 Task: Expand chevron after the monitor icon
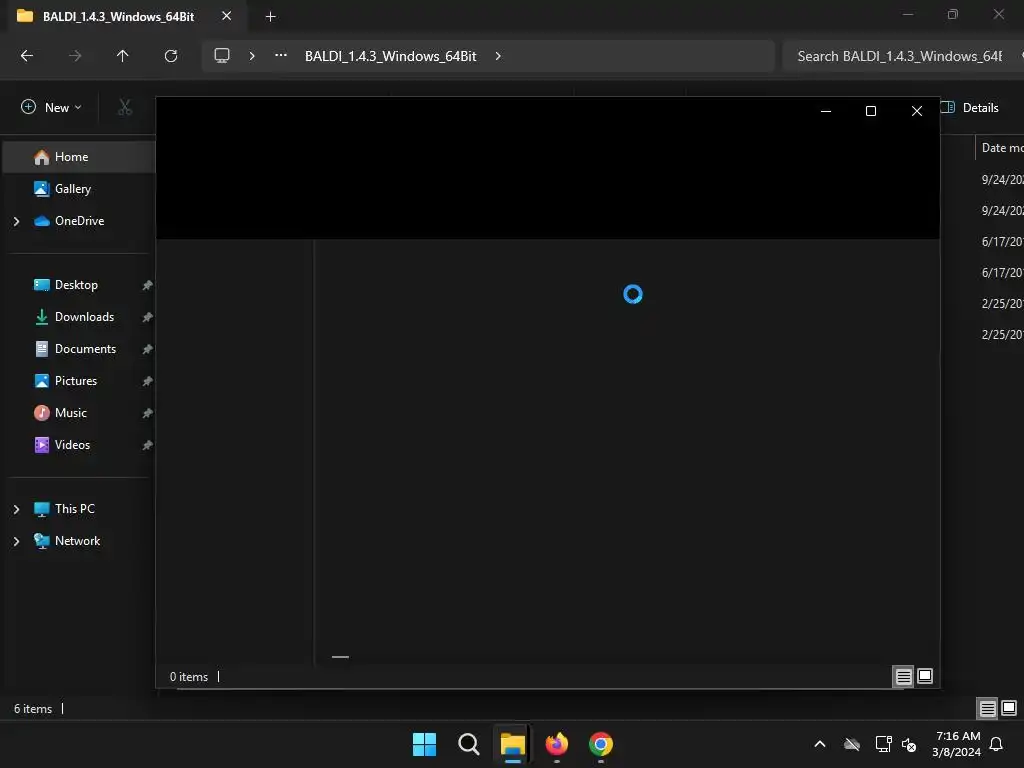252,56
